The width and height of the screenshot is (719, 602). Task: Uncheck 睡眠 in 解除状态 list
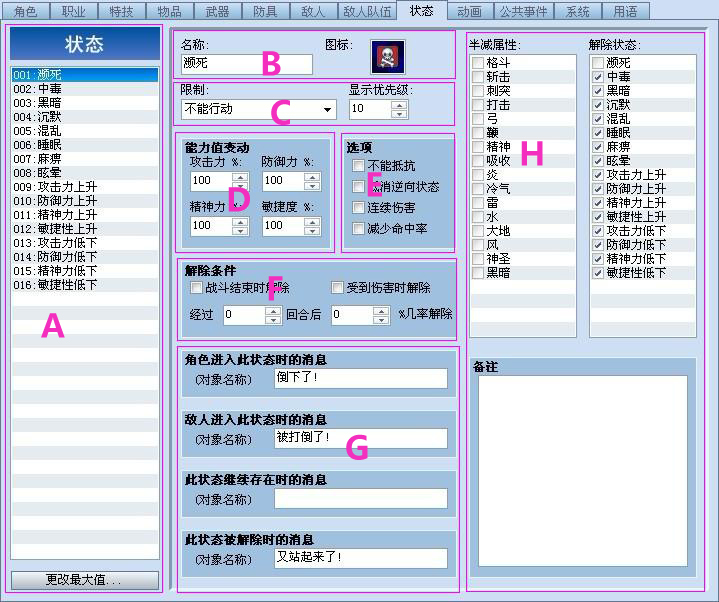pyautogui.click(x=598, y=133)
